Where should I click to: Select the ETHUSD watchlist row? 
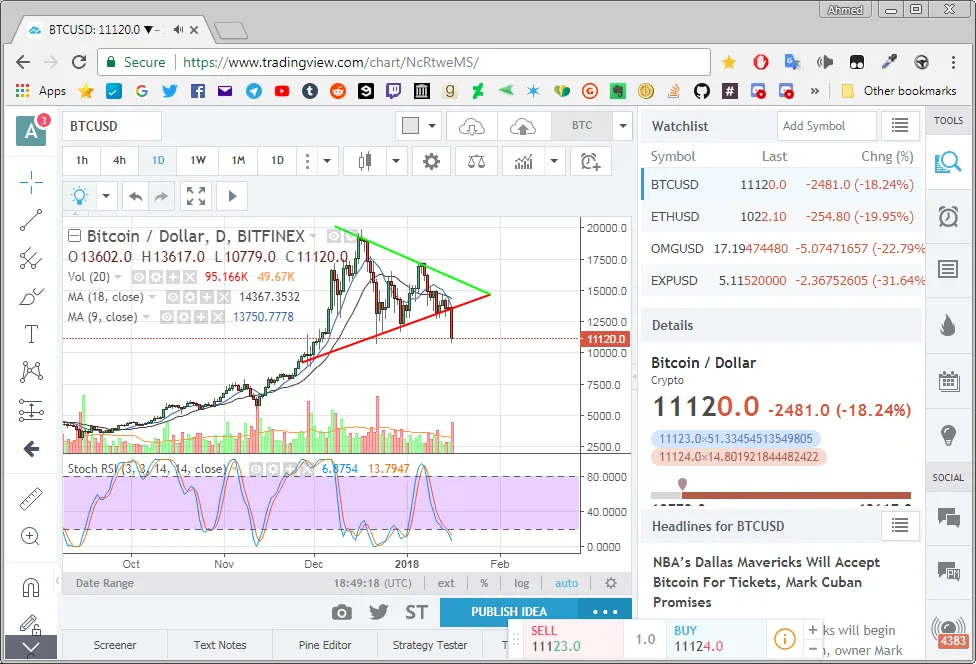point(782,217)
